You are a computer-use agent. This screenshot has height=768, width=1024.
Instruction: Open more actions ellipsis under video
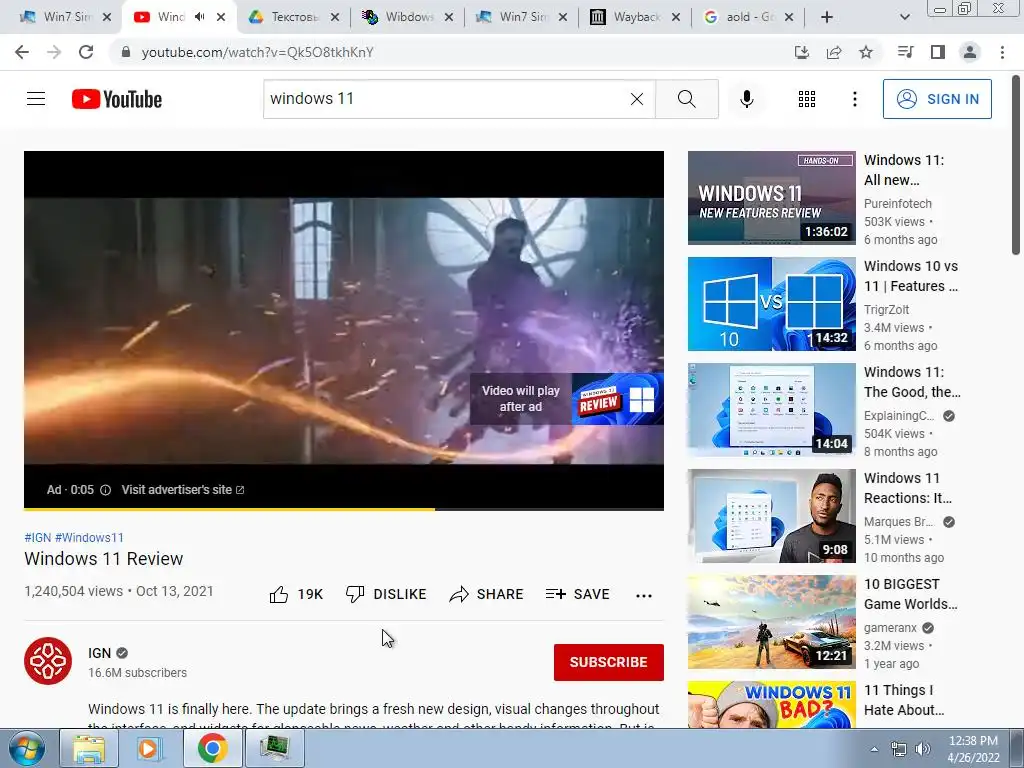click(x=644, y=596)
